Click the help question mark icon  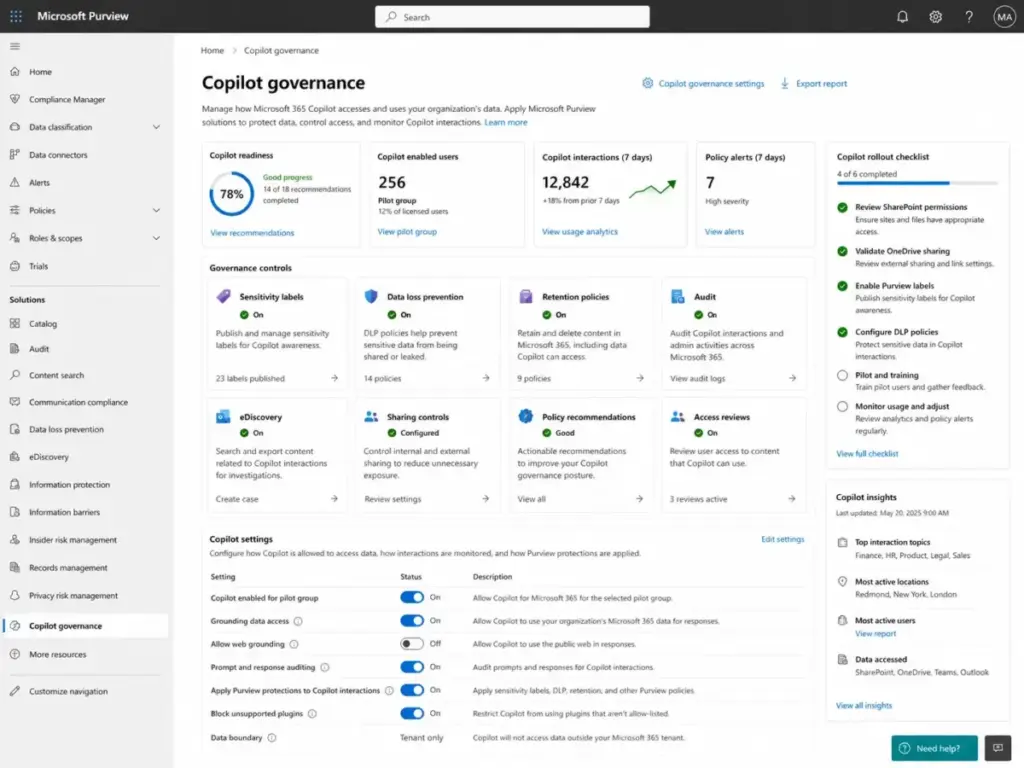(x=968, y=17)
